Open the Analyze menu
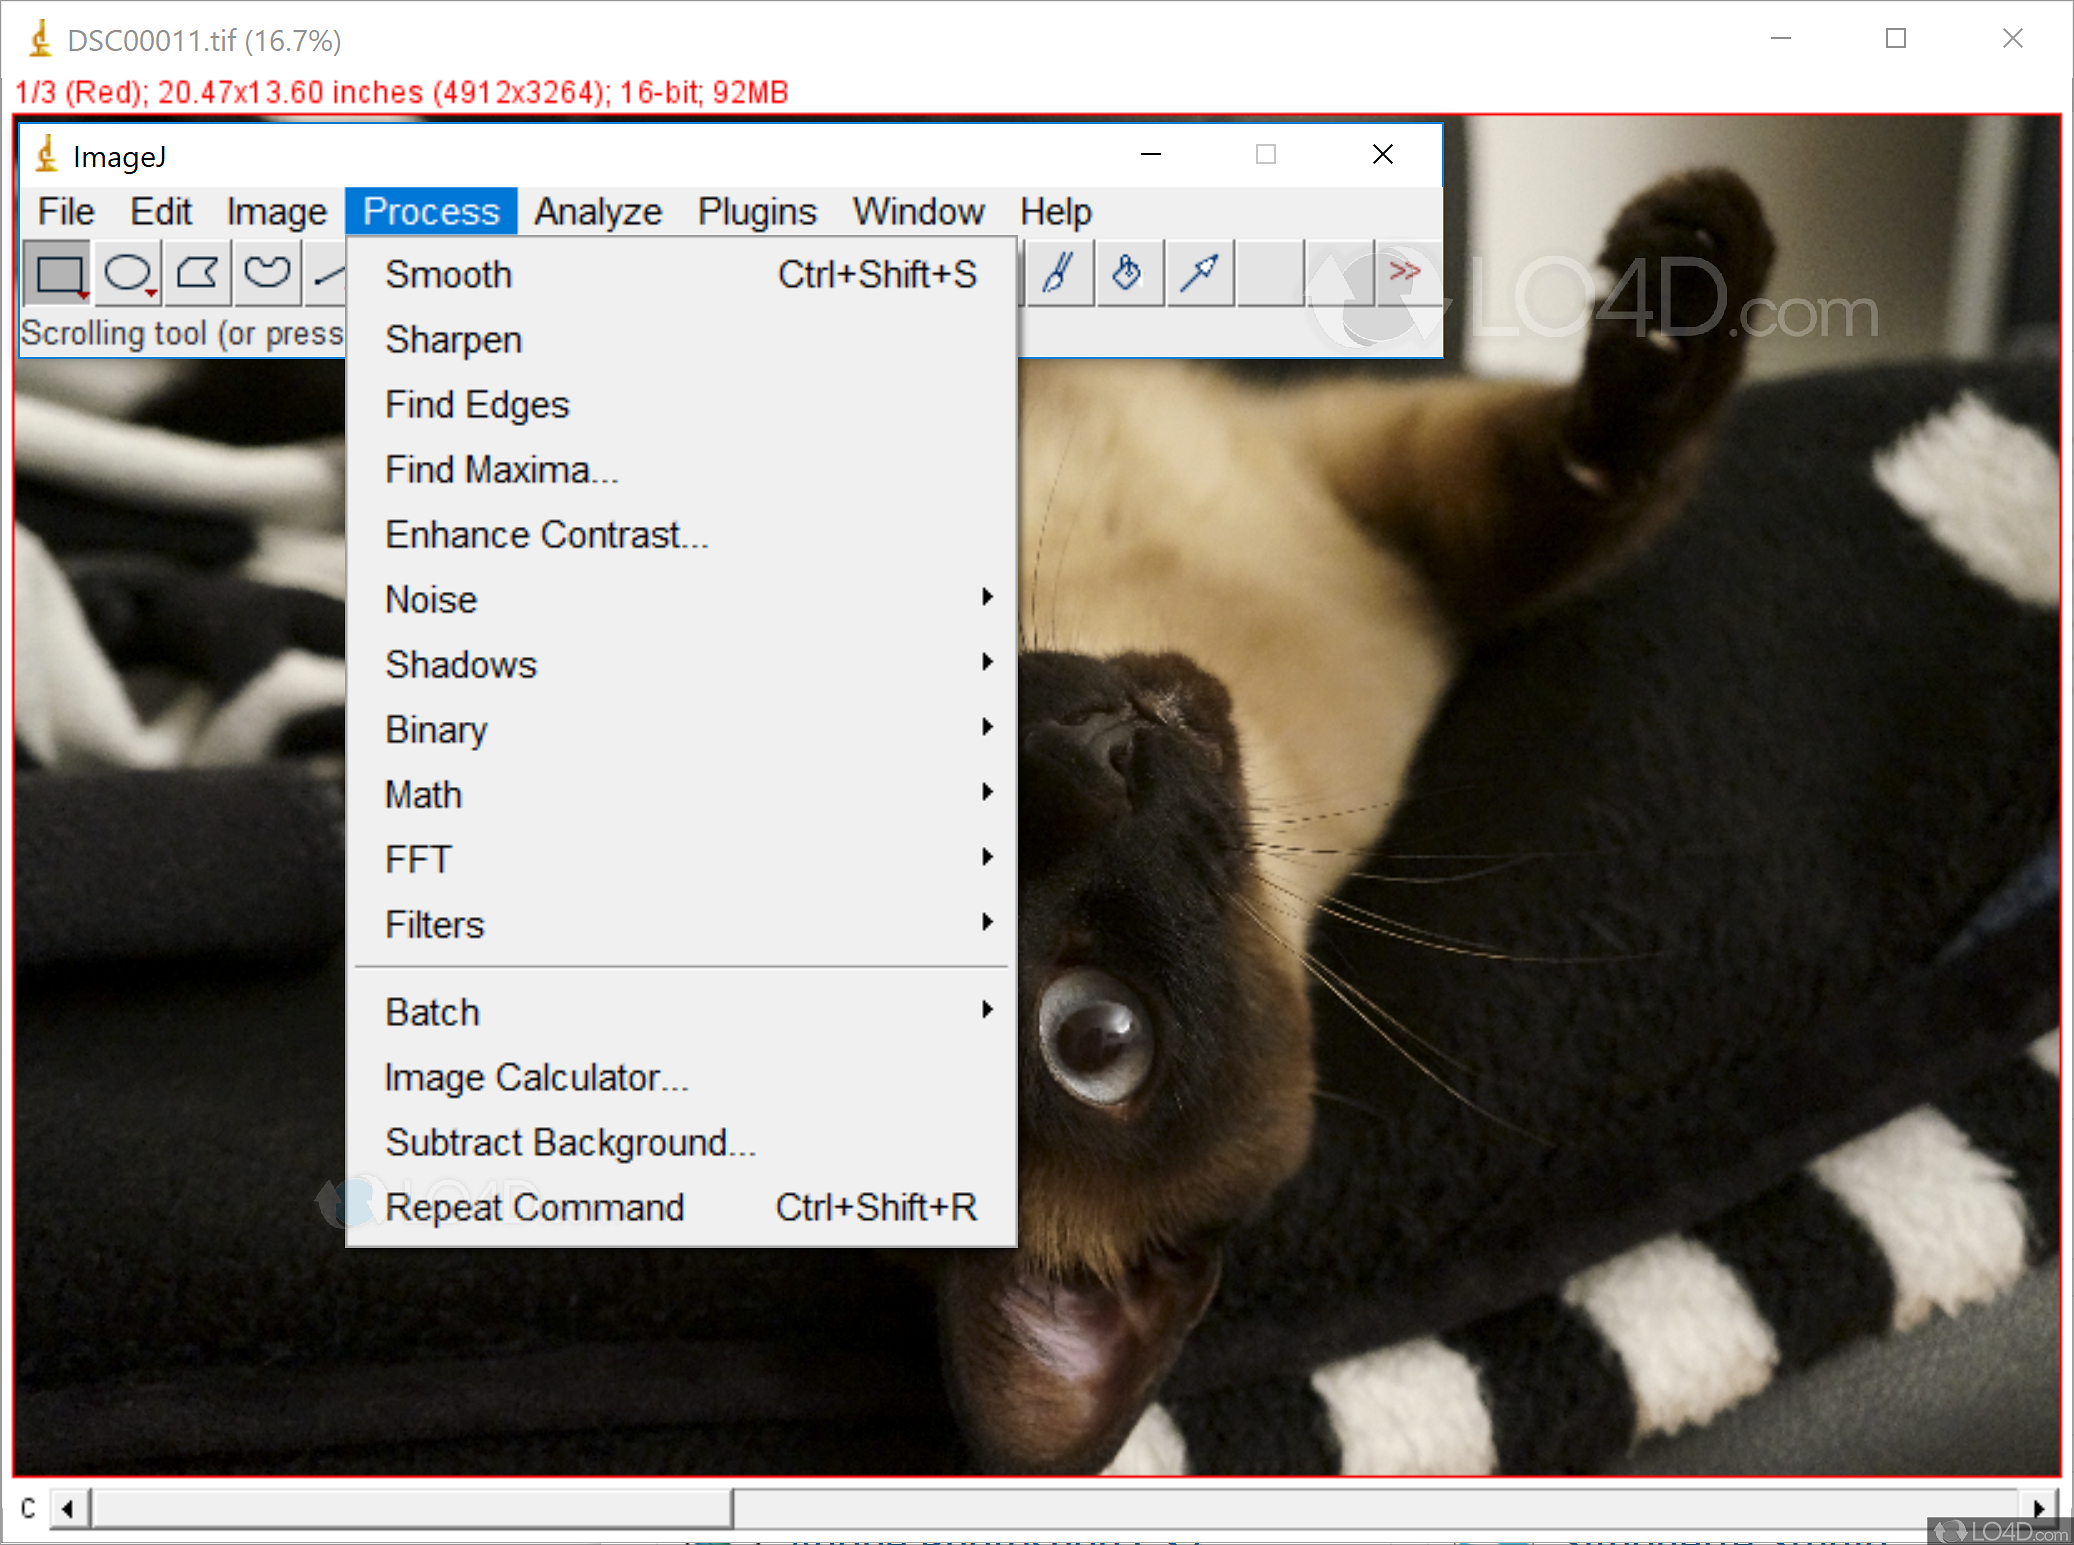The image size is (2074, 1545). click(x=597, y=212)
